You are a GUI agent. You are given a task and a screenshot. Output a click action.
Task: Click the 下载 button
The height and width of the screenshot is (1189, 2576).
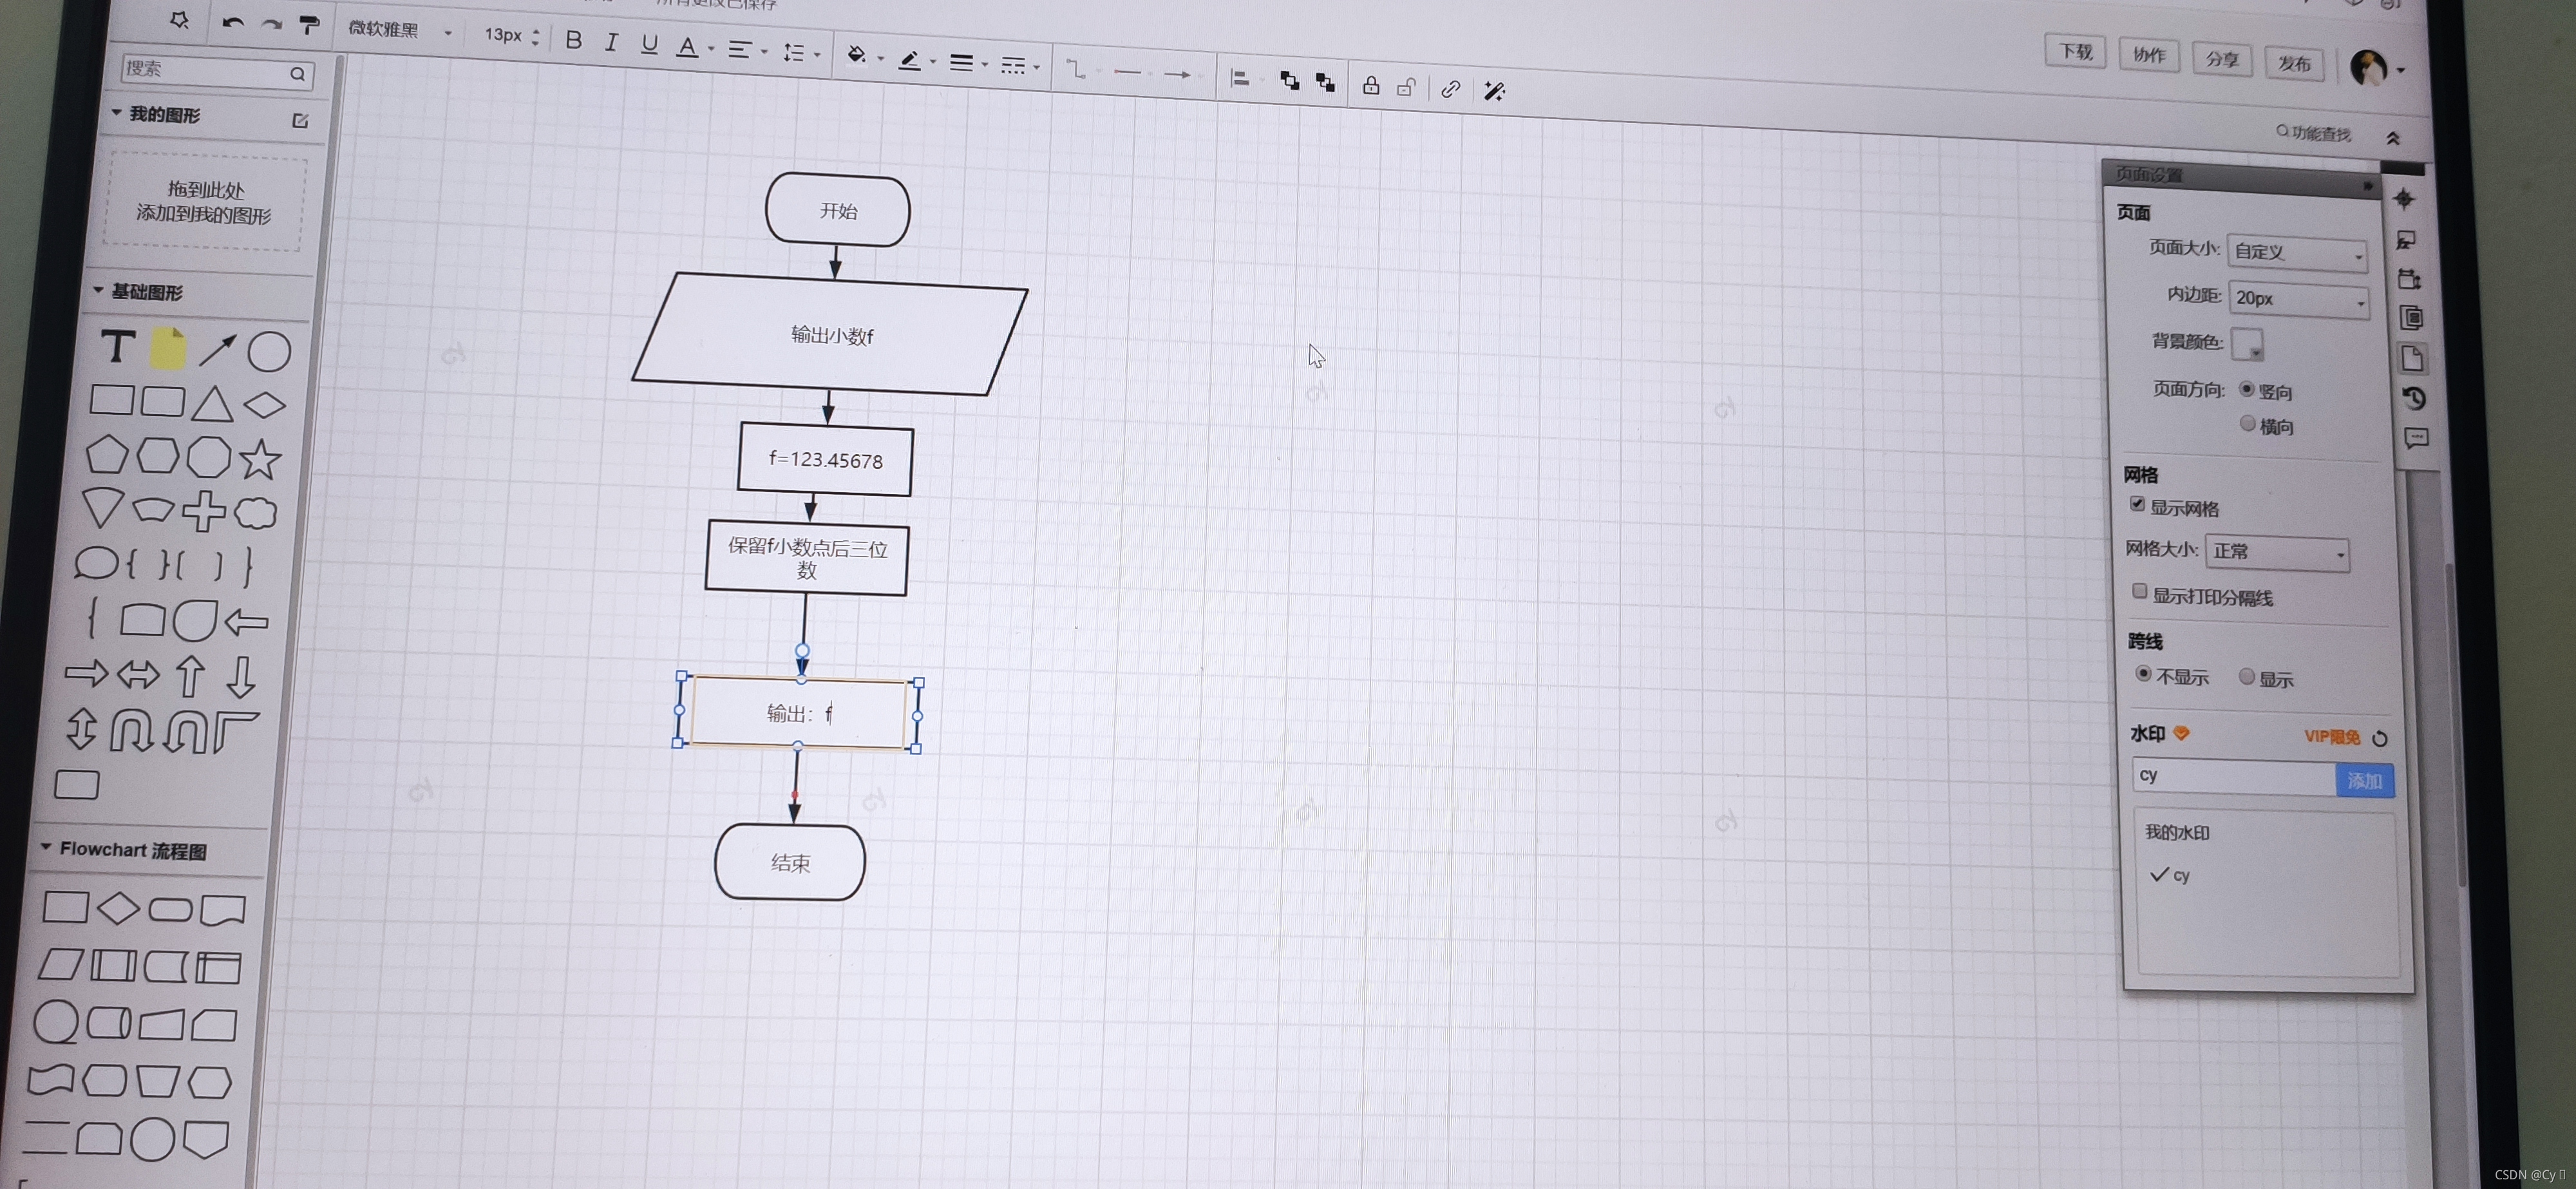click(2076, 52)
